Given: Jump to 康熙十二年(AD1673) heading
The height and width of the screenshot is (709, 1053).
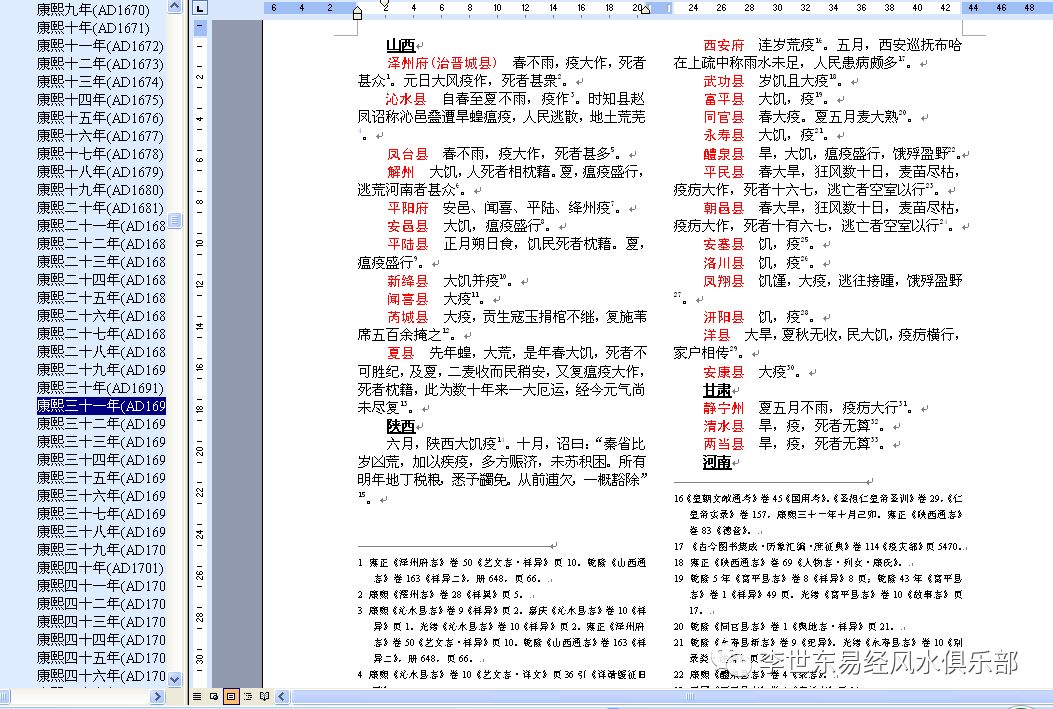Looking at the screenshot, I should pos(99,64).
